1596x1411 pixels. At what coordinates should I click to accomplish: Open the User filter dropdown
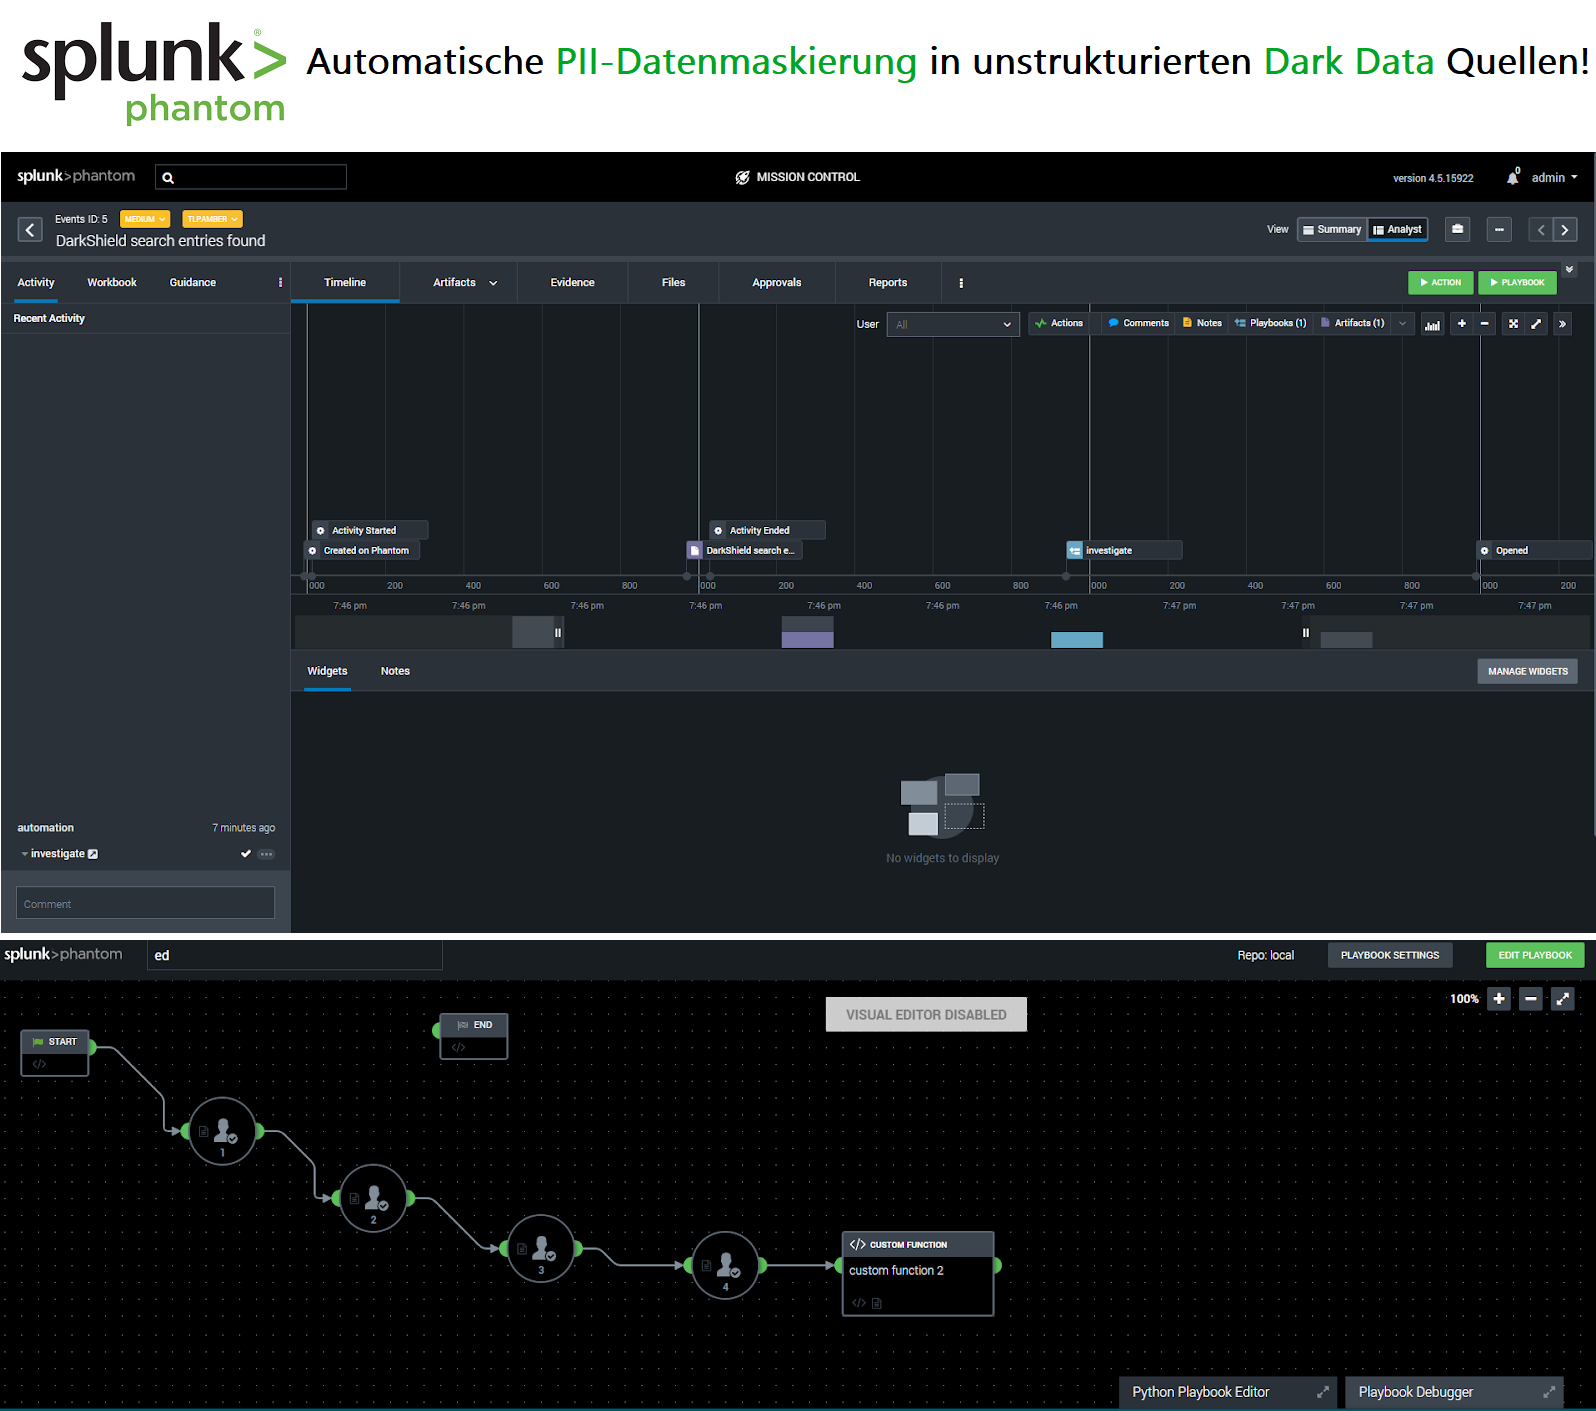pos(953,324)
